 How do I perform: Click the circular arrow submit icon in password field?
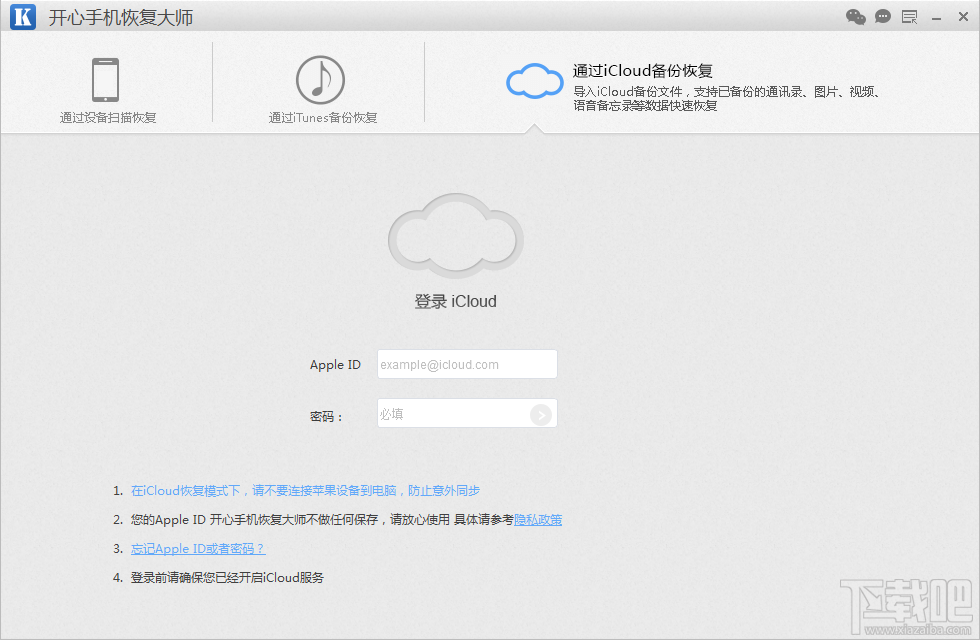541,413
